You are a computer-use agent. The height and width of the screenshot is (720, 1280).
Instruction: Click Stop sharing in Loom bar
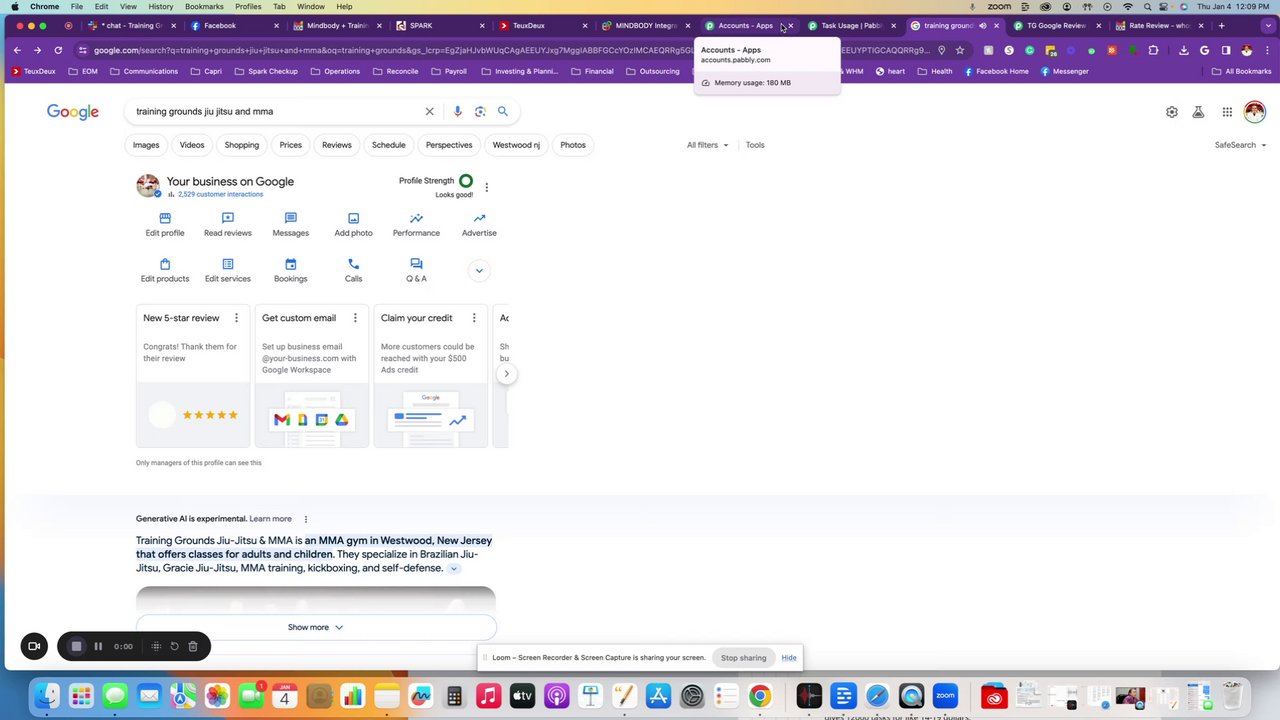point(744,657)
